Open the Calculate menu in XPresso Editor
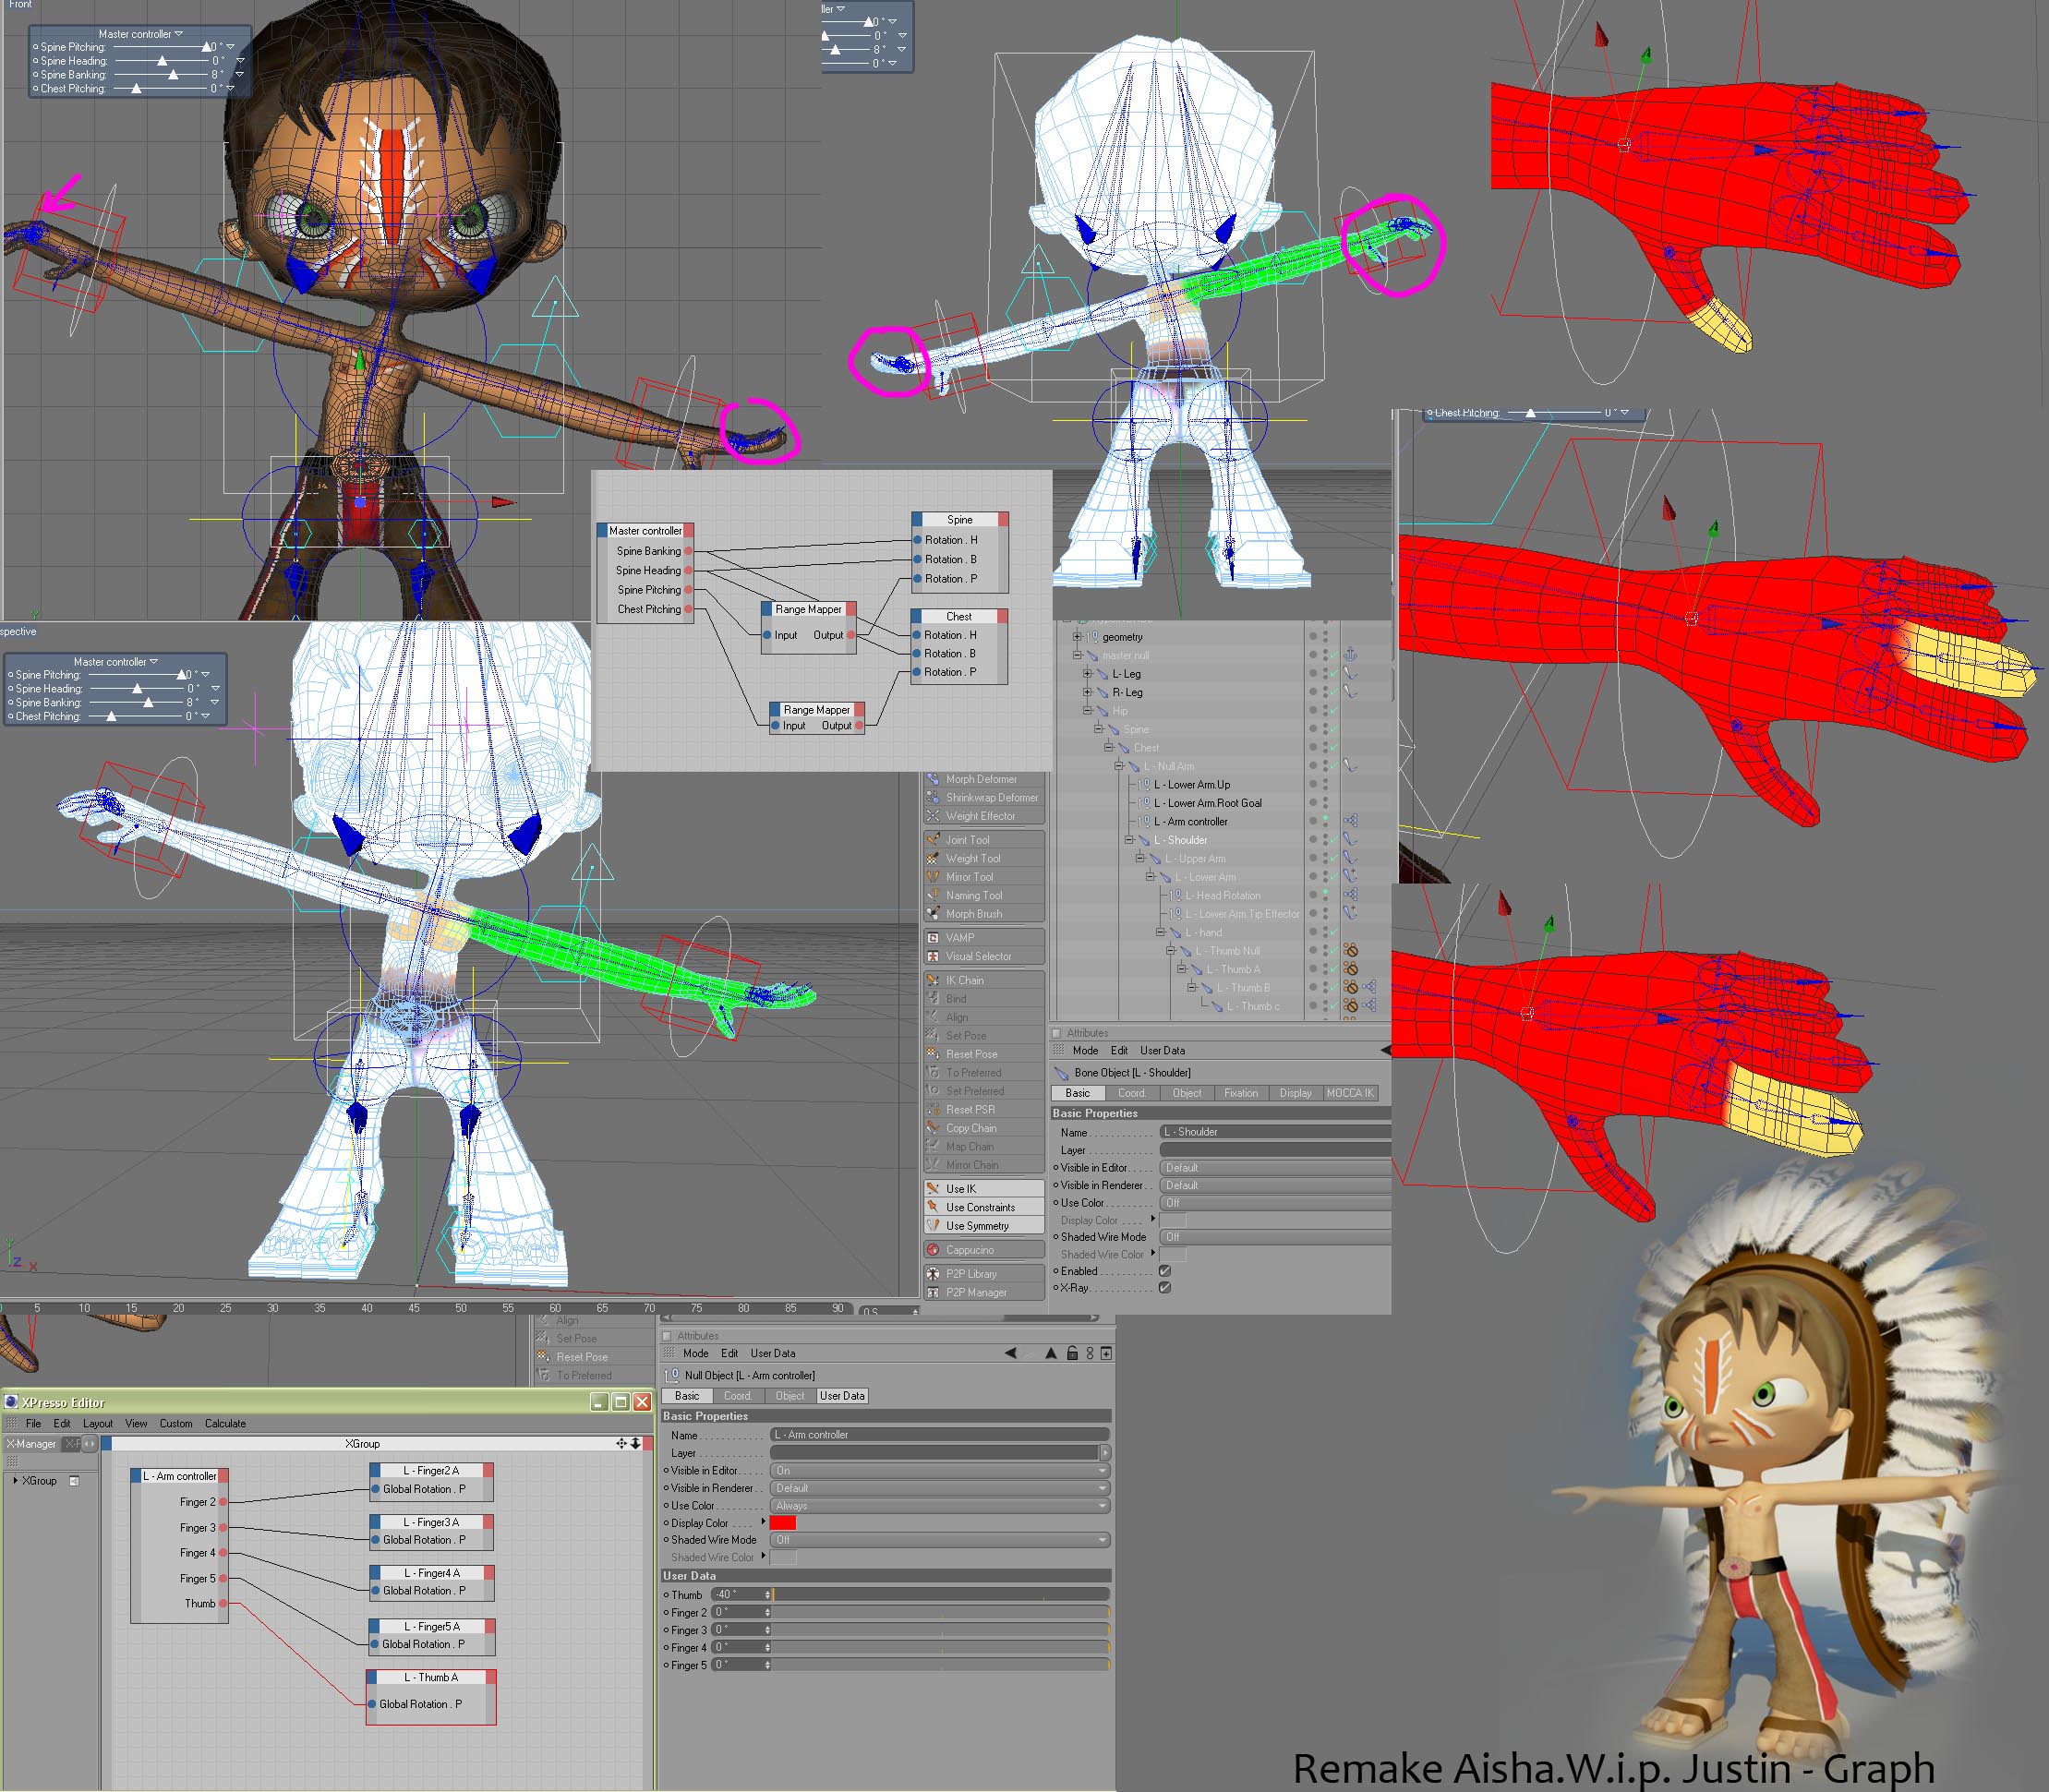 pos(225,1423)
